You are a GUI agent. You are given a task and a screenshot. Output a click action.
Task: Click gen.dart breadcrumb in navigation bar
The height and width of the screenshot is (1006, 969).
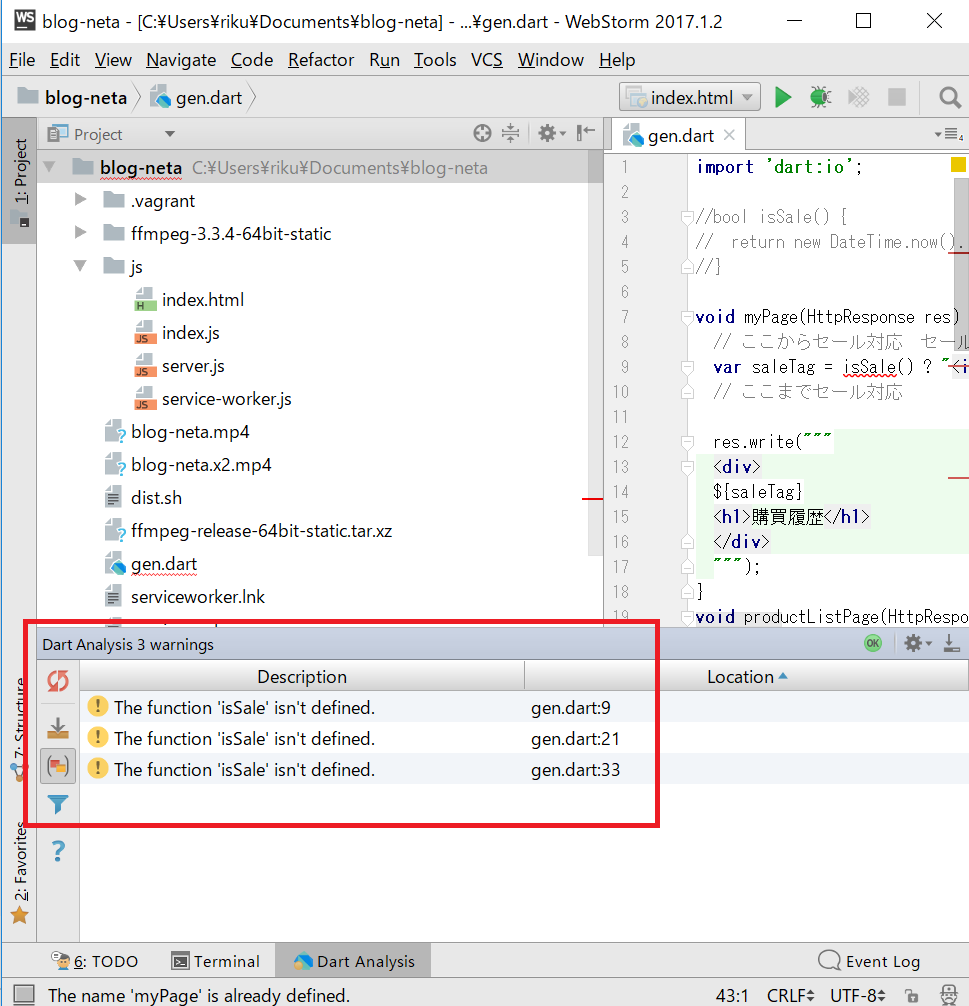click(196, 98)
